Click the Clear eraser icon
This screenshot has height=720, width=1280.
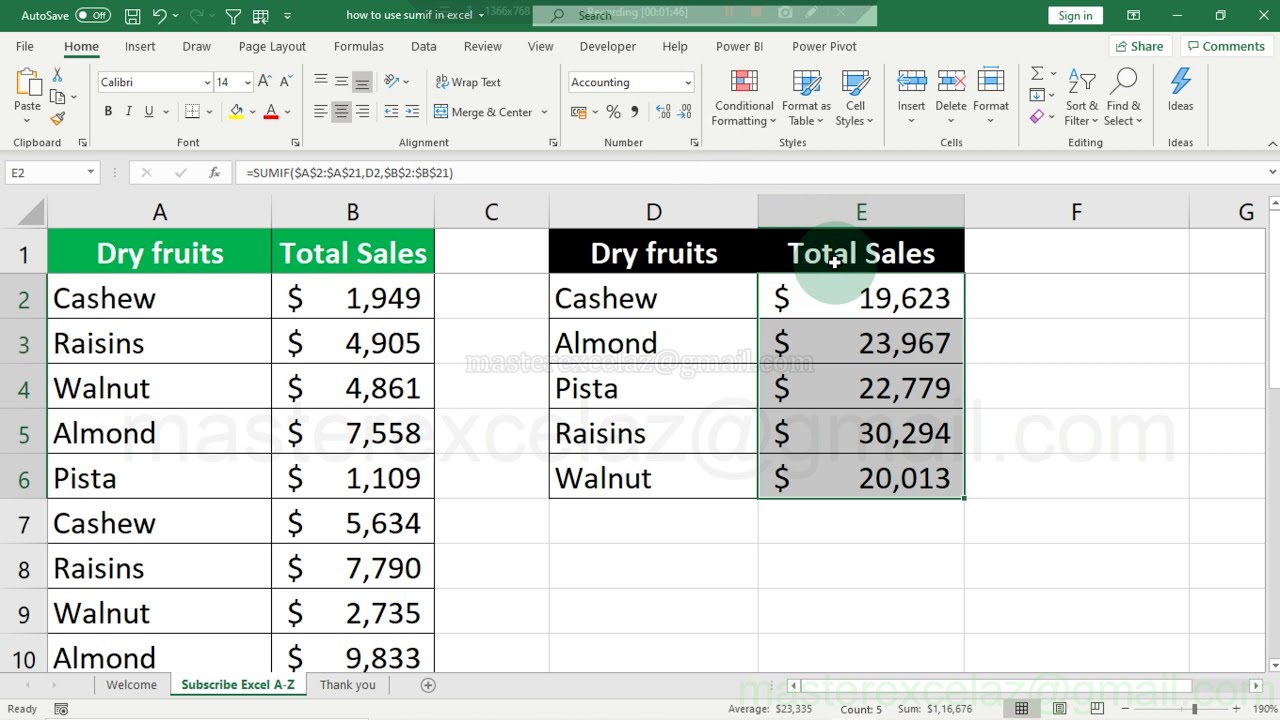pos(1037,118)
